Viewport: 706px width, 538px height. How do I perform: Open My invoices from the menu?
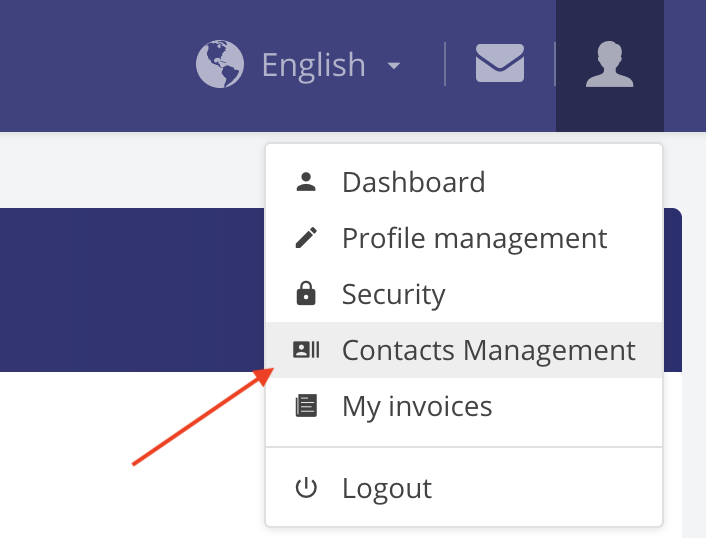coord(464,406)
